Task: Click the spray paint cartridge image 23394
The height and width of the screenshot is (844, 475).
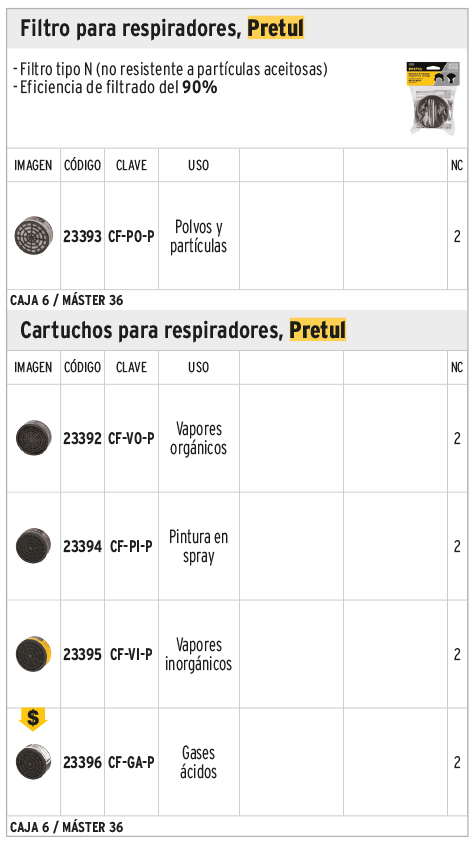Action: [33, 546]
